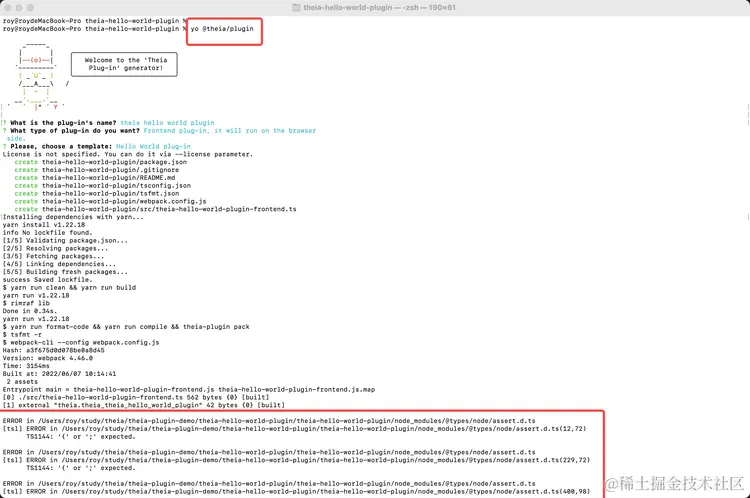
Task: Click the 'Welcome to the Theia Plug-in generator!' box
Action: click(x=124, y=64)
